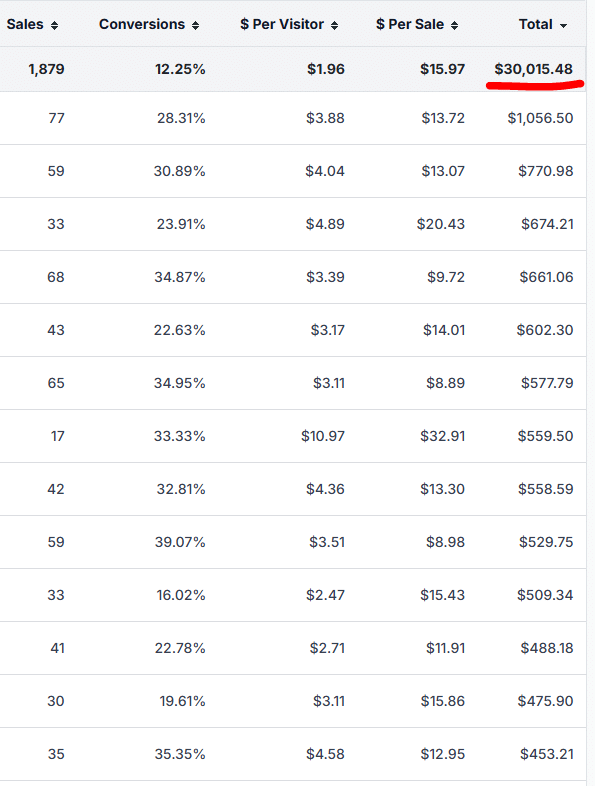Select the $ Per Sale column header
The image size is (595, 786).
(x=410, y=24)
